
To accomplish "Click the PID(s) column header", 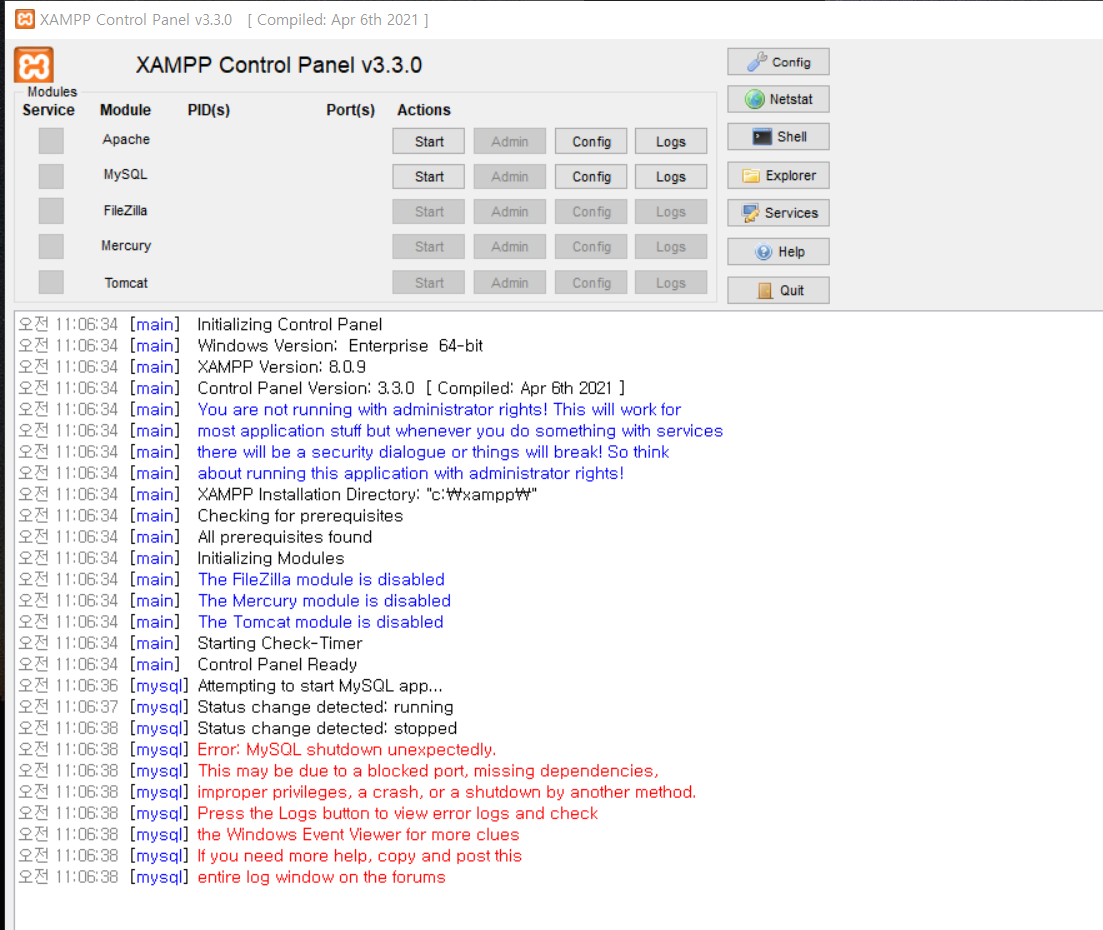I will click(x=208, y=110).
